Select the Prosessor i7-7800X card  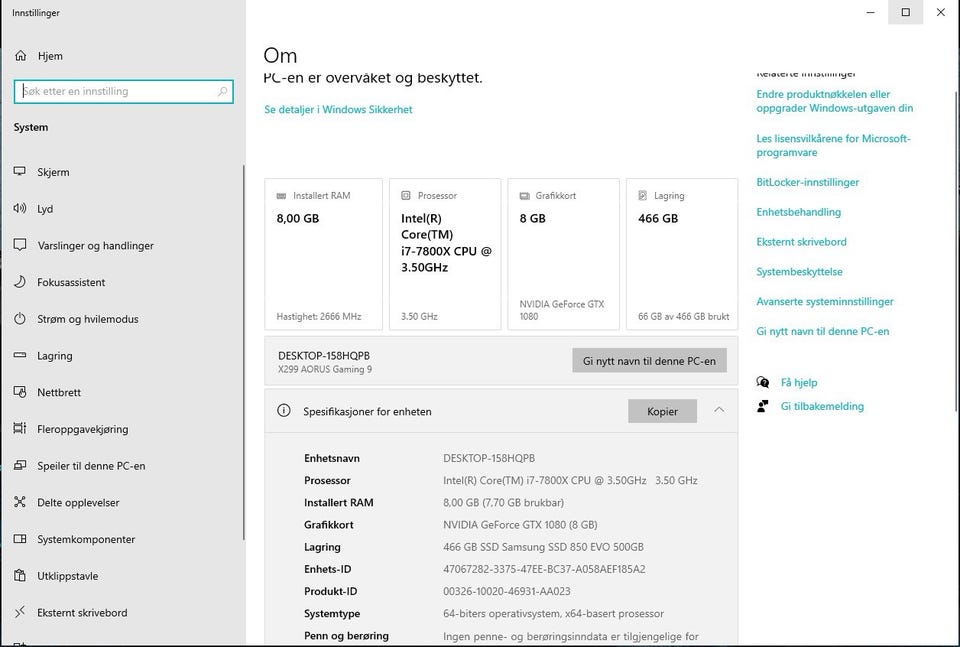(x=445, y=254)
